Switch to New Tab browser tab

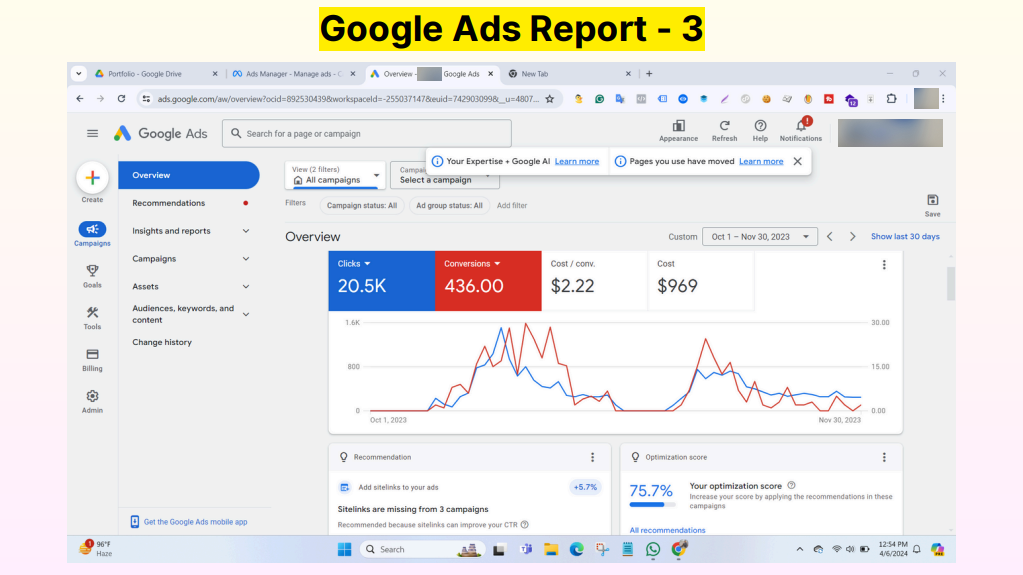point(569,74)
